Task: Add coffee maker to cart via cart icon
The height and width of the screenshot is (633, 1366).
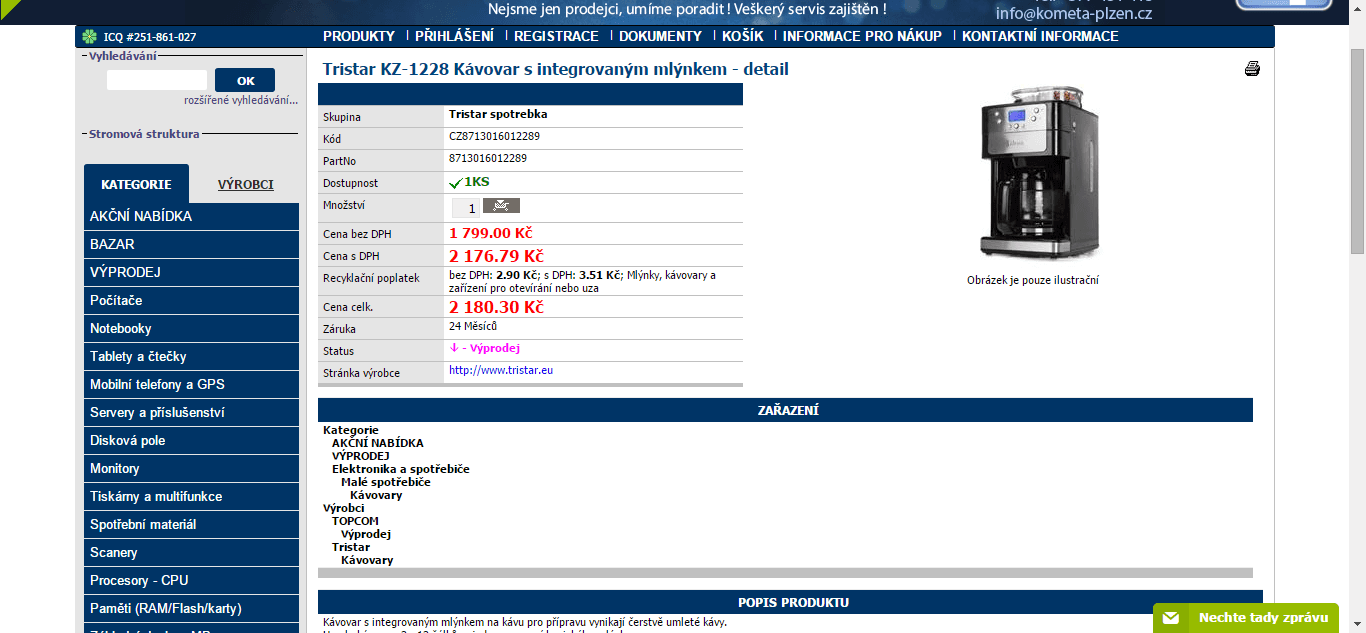Action: (501, 206)
